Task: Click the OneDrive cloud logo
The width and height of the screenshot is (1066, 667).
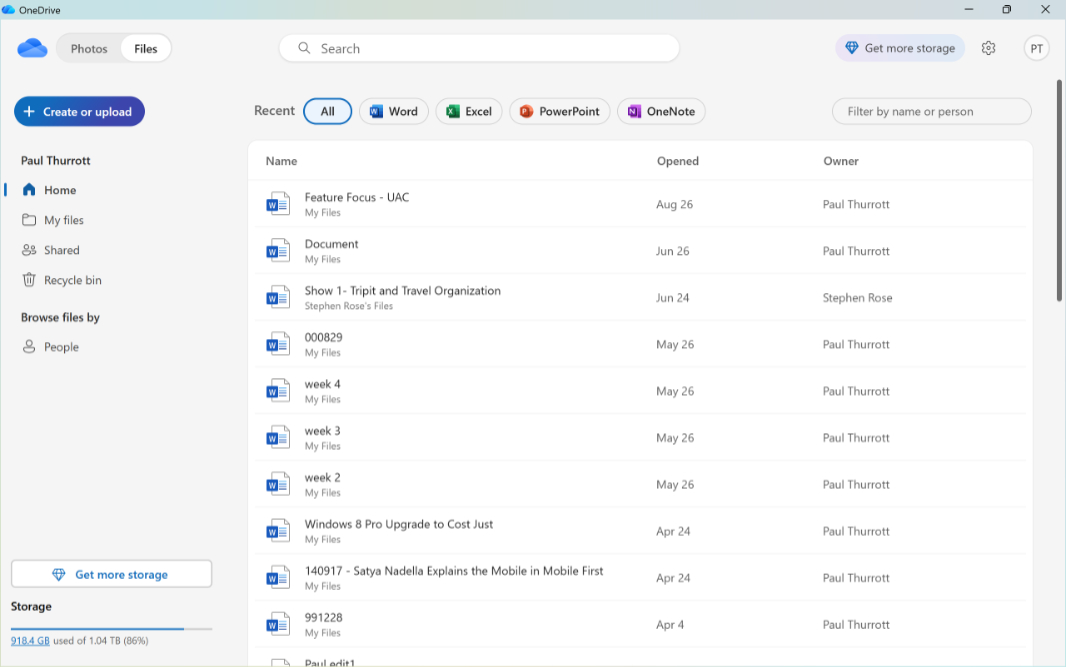Action: 32,48
